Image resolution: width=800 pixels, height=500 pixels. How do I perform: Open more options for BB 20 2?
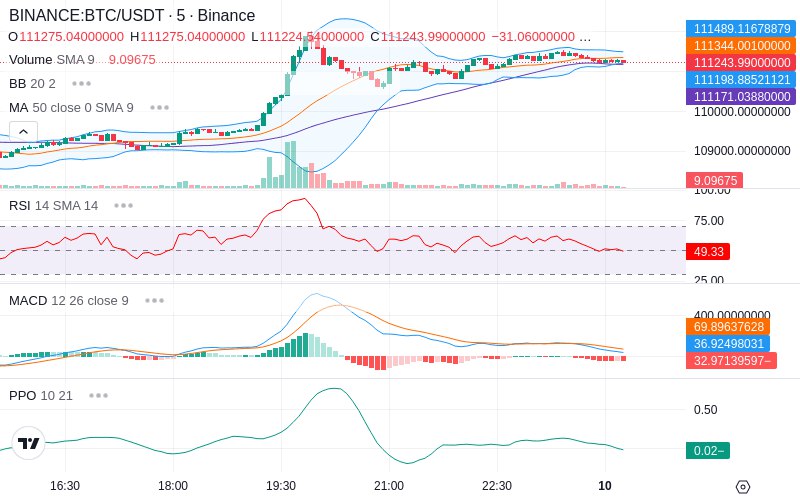tap(82, 83)
